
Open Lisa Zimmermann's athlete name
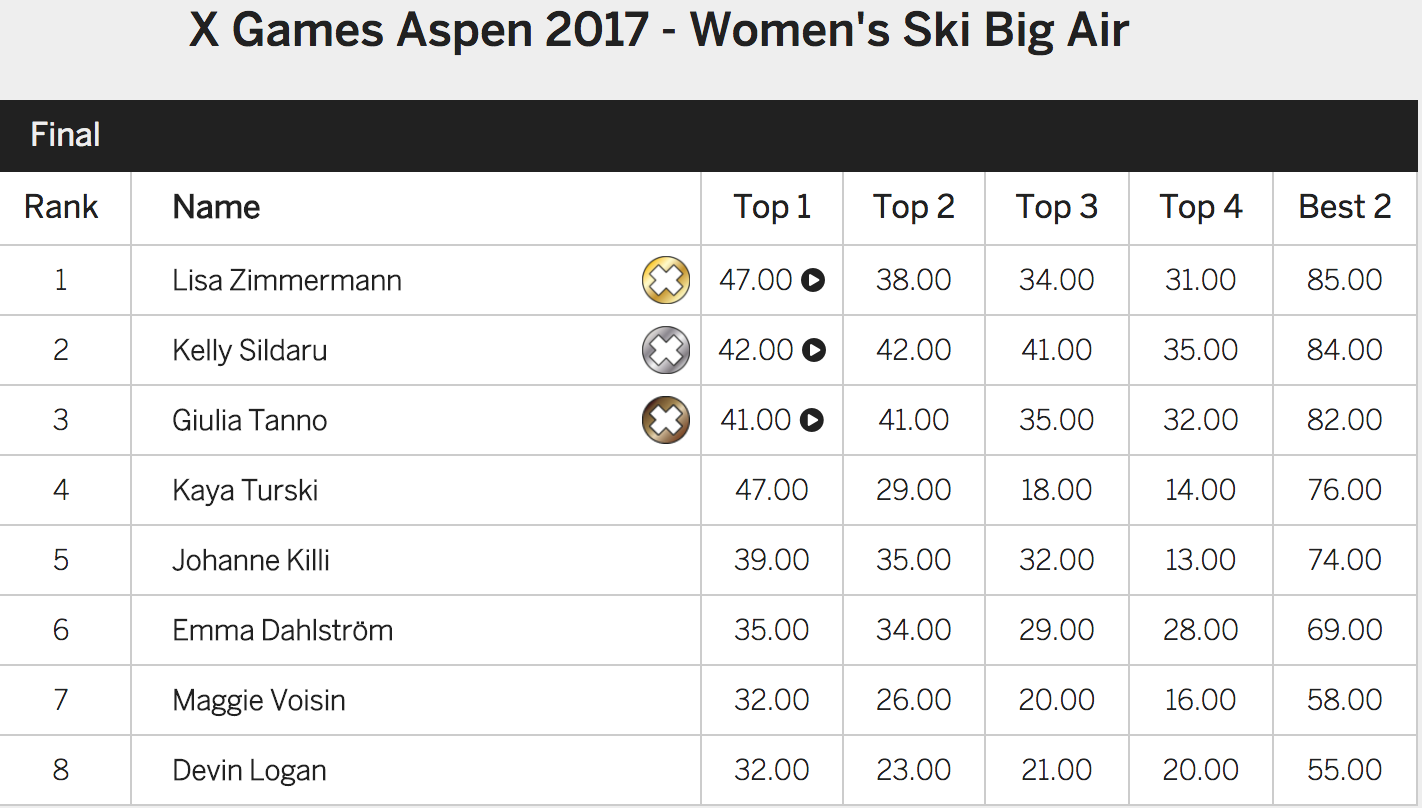pyautogui.click(x=287, y=280)
